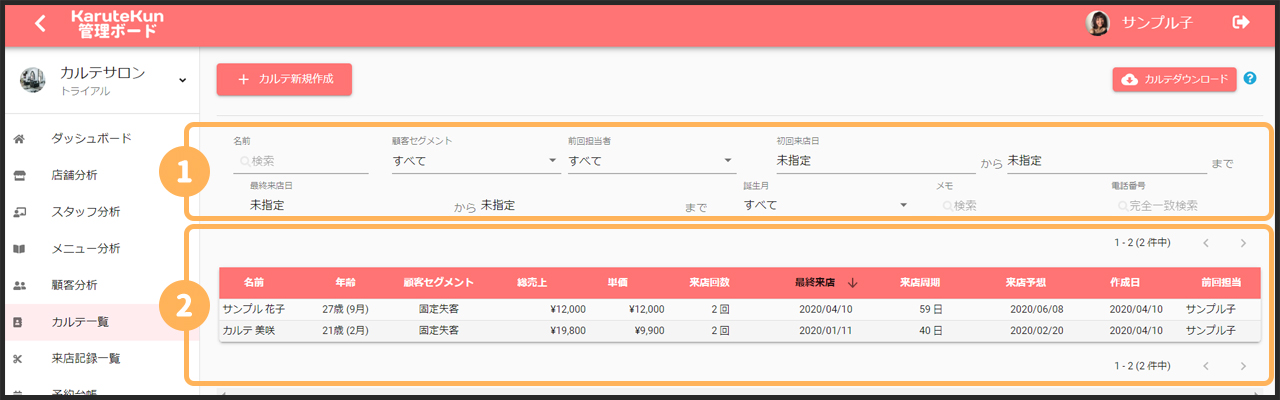Sort table by 顧客セグメント column header
The height and width of the screenshot is (400, 1280).
pos(438,282)
